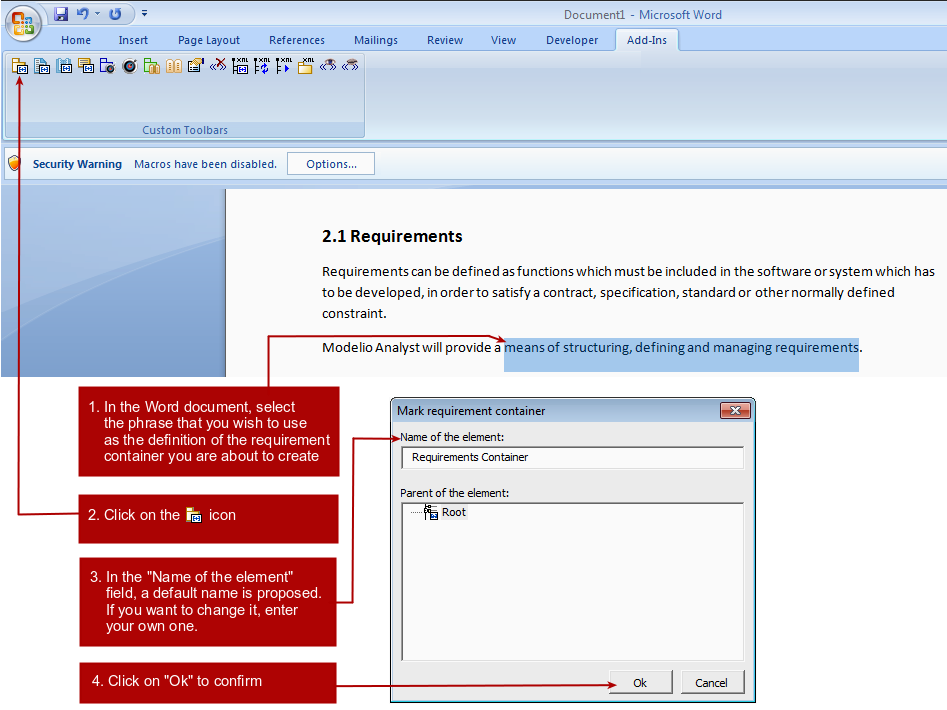The width and height of the screenshot is (947, 710).
Task: Select the Root item in parent tree
Action: (454, 513)
